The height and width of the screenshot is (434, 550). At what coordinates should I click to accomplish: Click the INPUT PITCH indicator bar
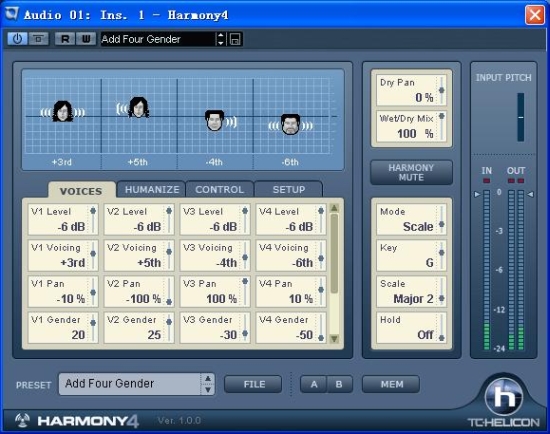[x=521, y=117]
